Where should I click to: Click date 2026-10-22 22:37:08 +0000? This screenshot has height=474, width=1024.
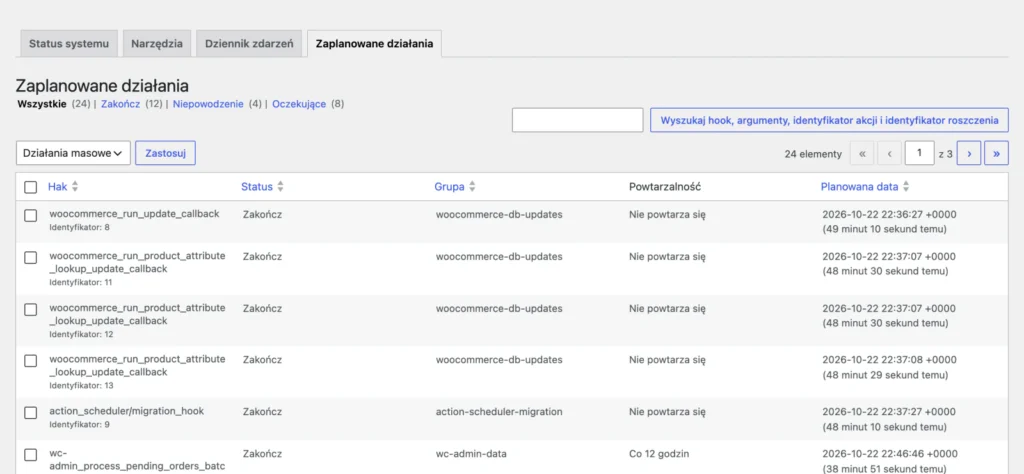(889, 360)
